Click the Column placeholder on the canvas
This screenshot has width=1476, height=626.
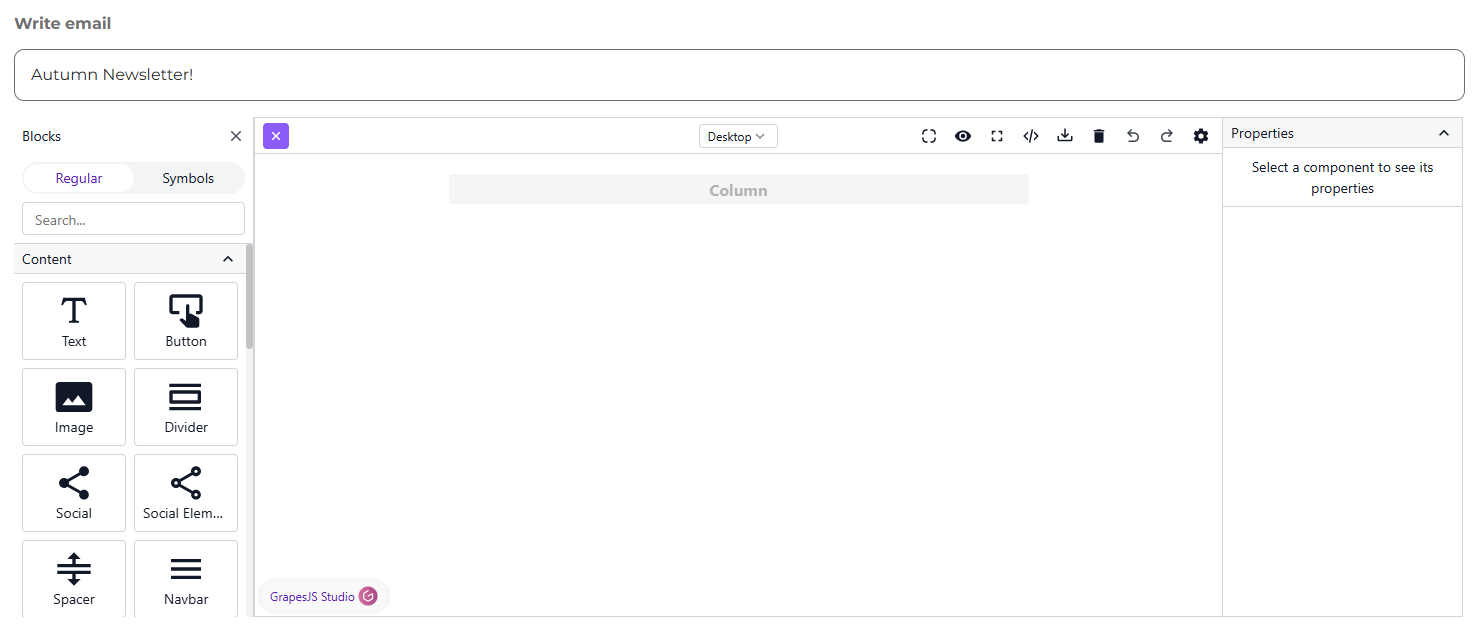point(738,189)
